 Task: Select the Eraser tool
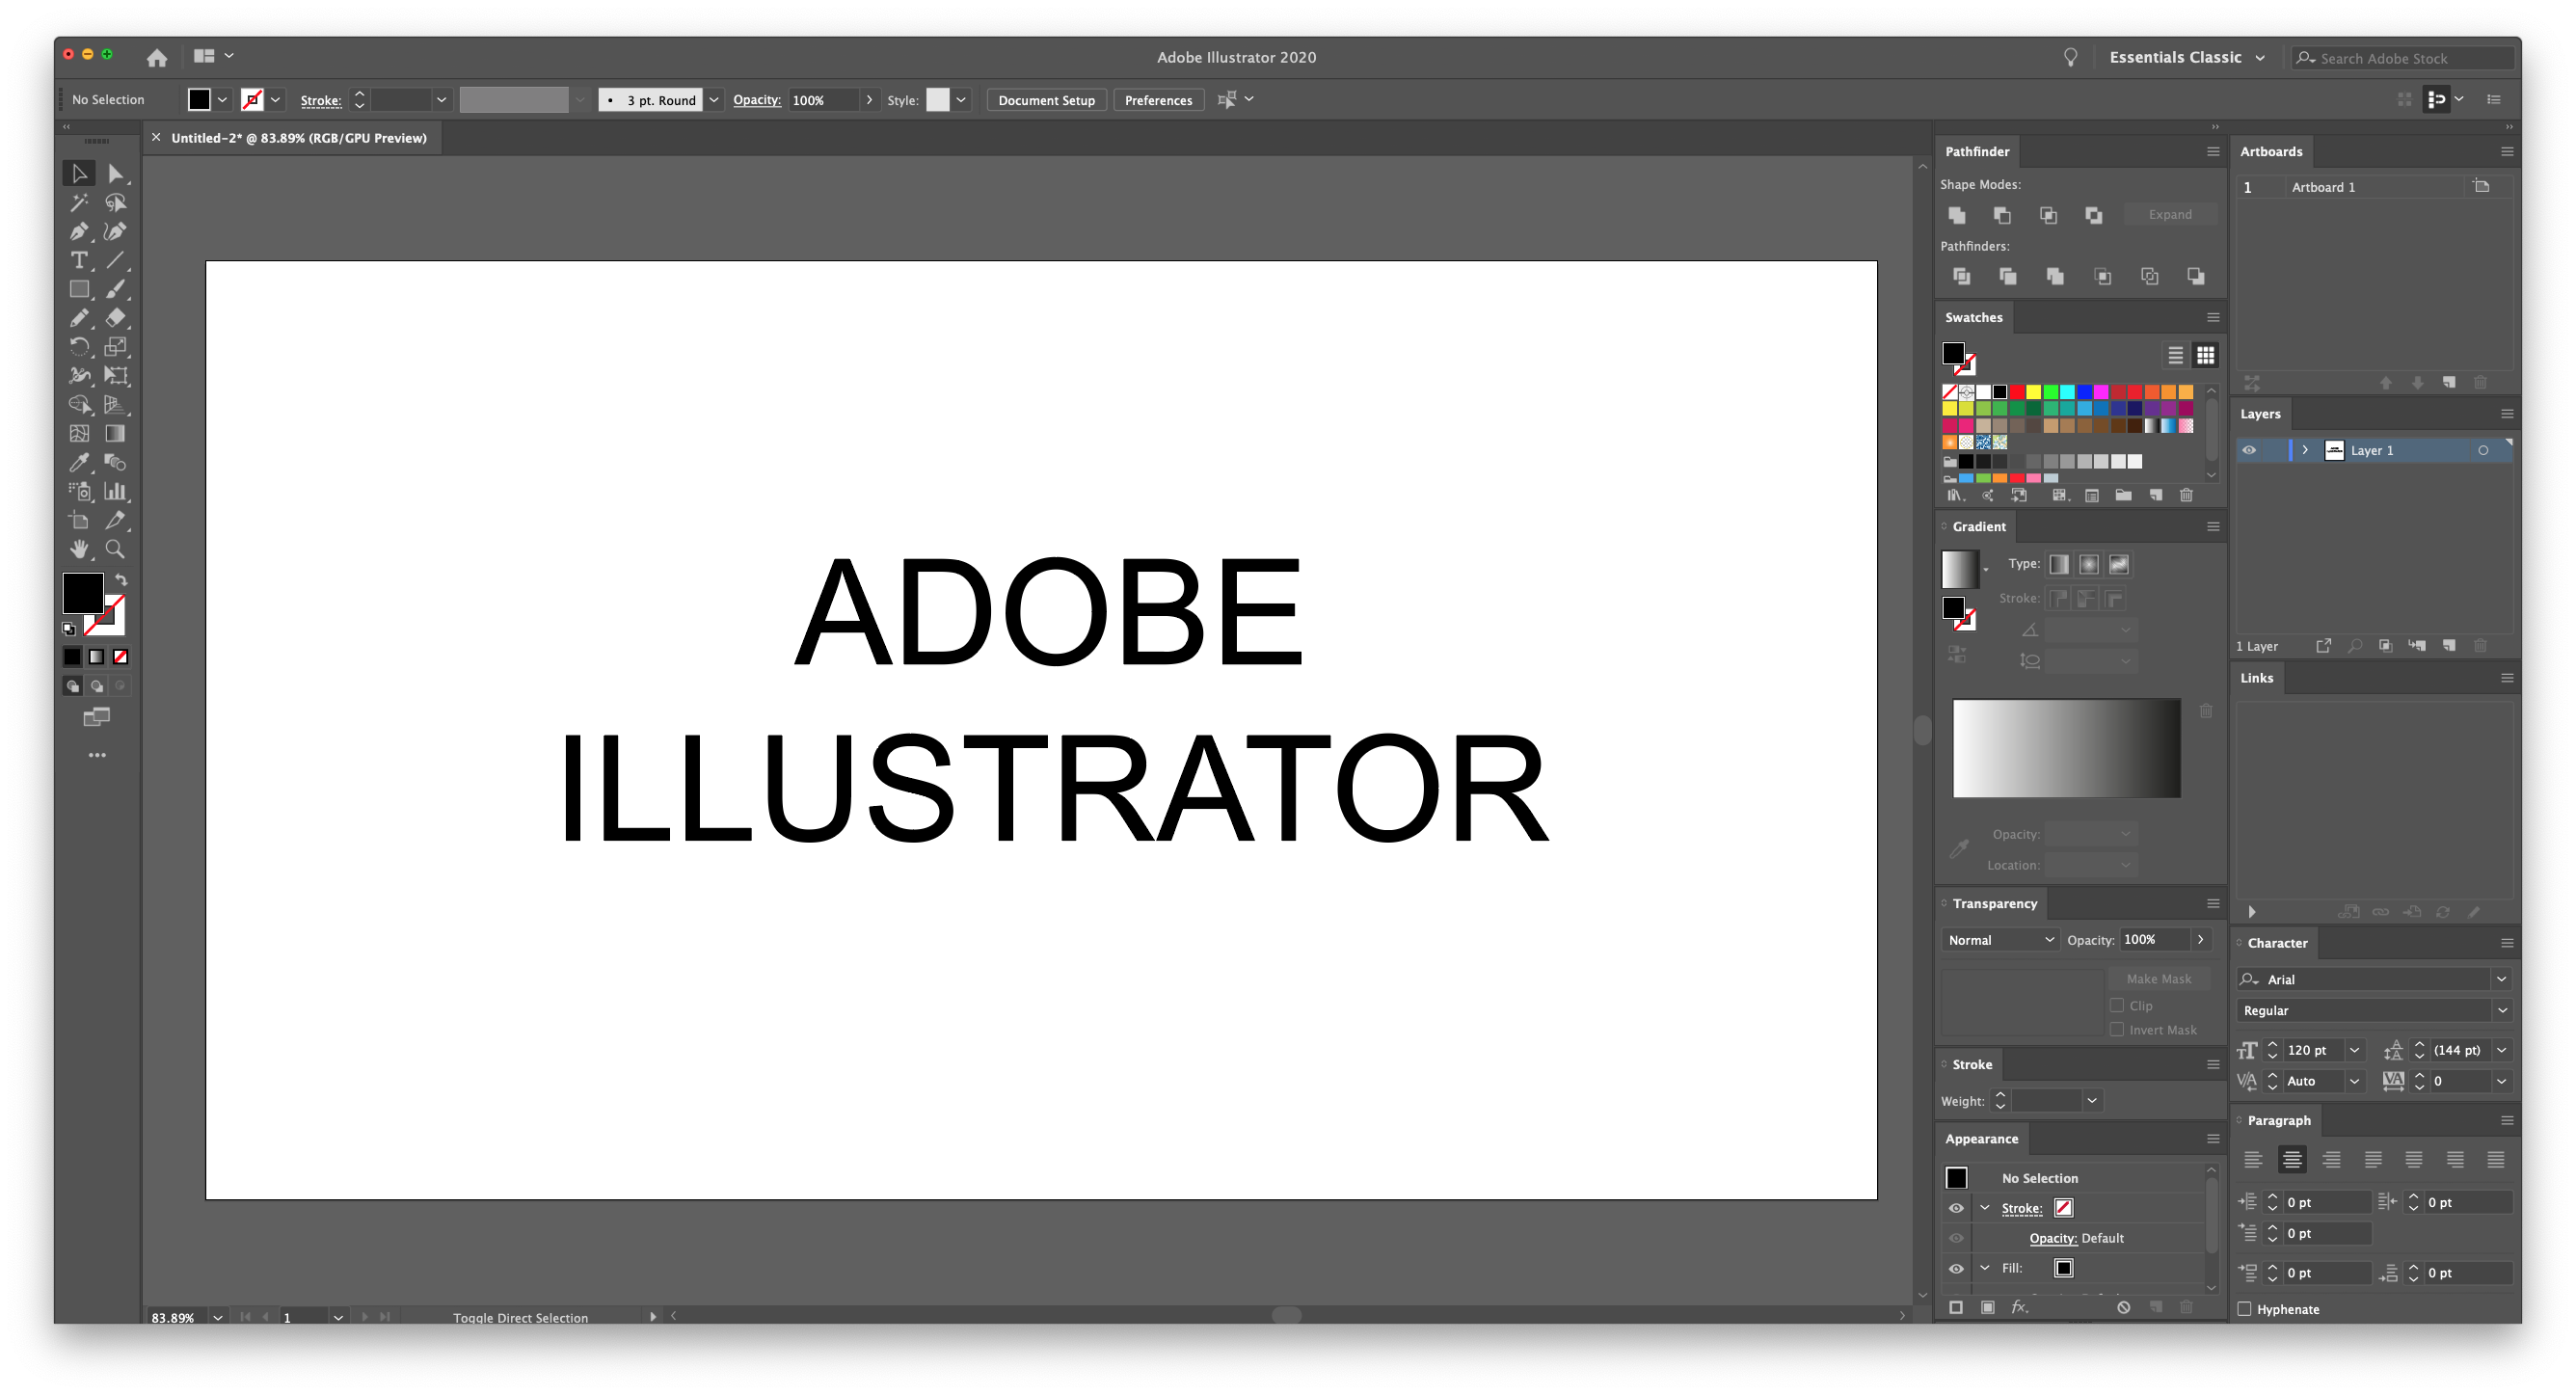pos(116,318)
